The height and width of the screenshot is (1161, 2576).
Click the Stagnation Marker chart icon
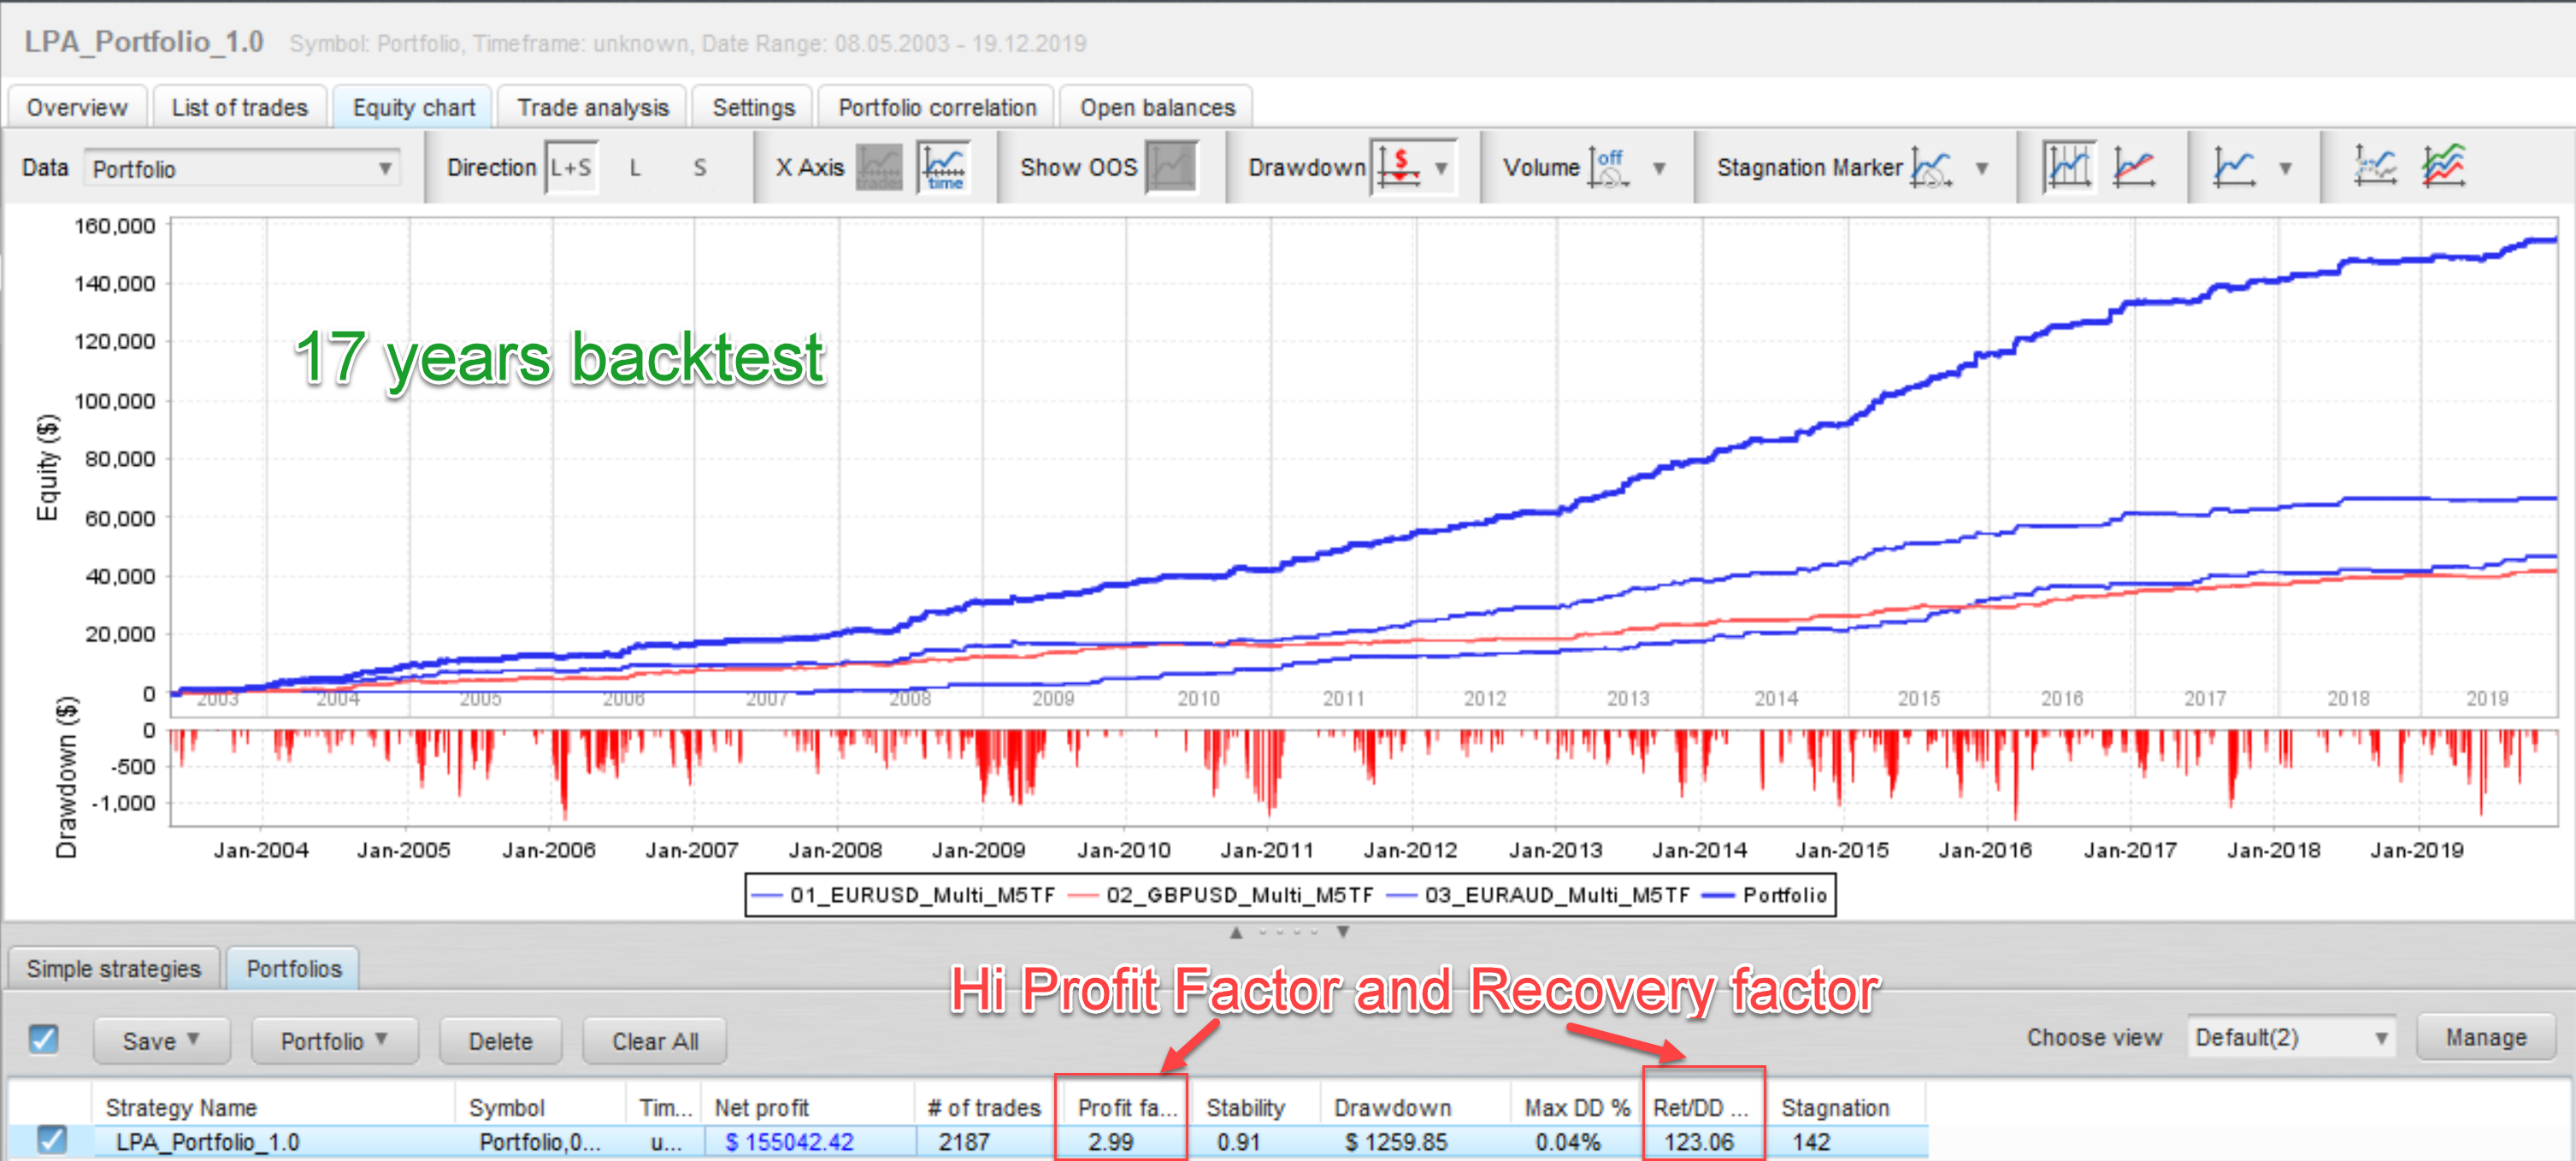(1931, 167)
